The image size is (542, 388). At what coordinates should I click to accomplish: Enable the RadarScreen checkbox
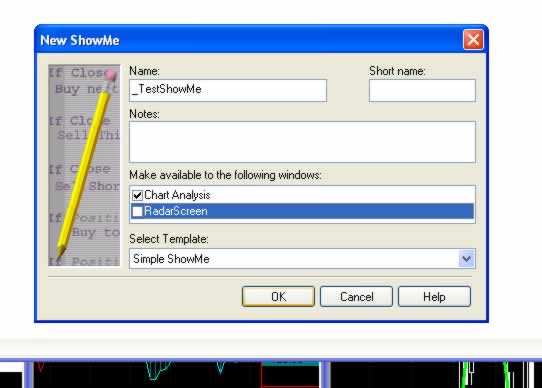pos(137,211)
